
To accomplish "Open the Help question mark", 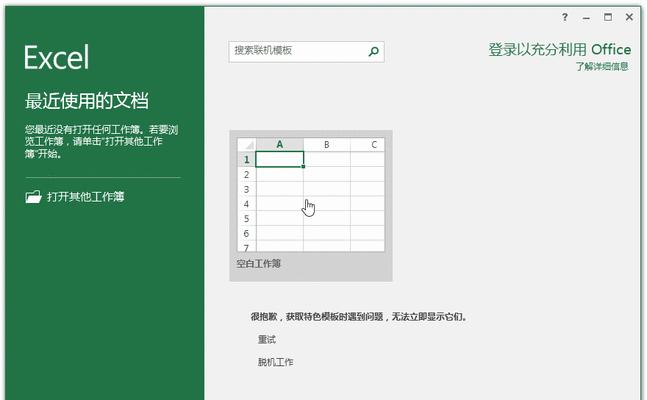I will click(565, 17).
